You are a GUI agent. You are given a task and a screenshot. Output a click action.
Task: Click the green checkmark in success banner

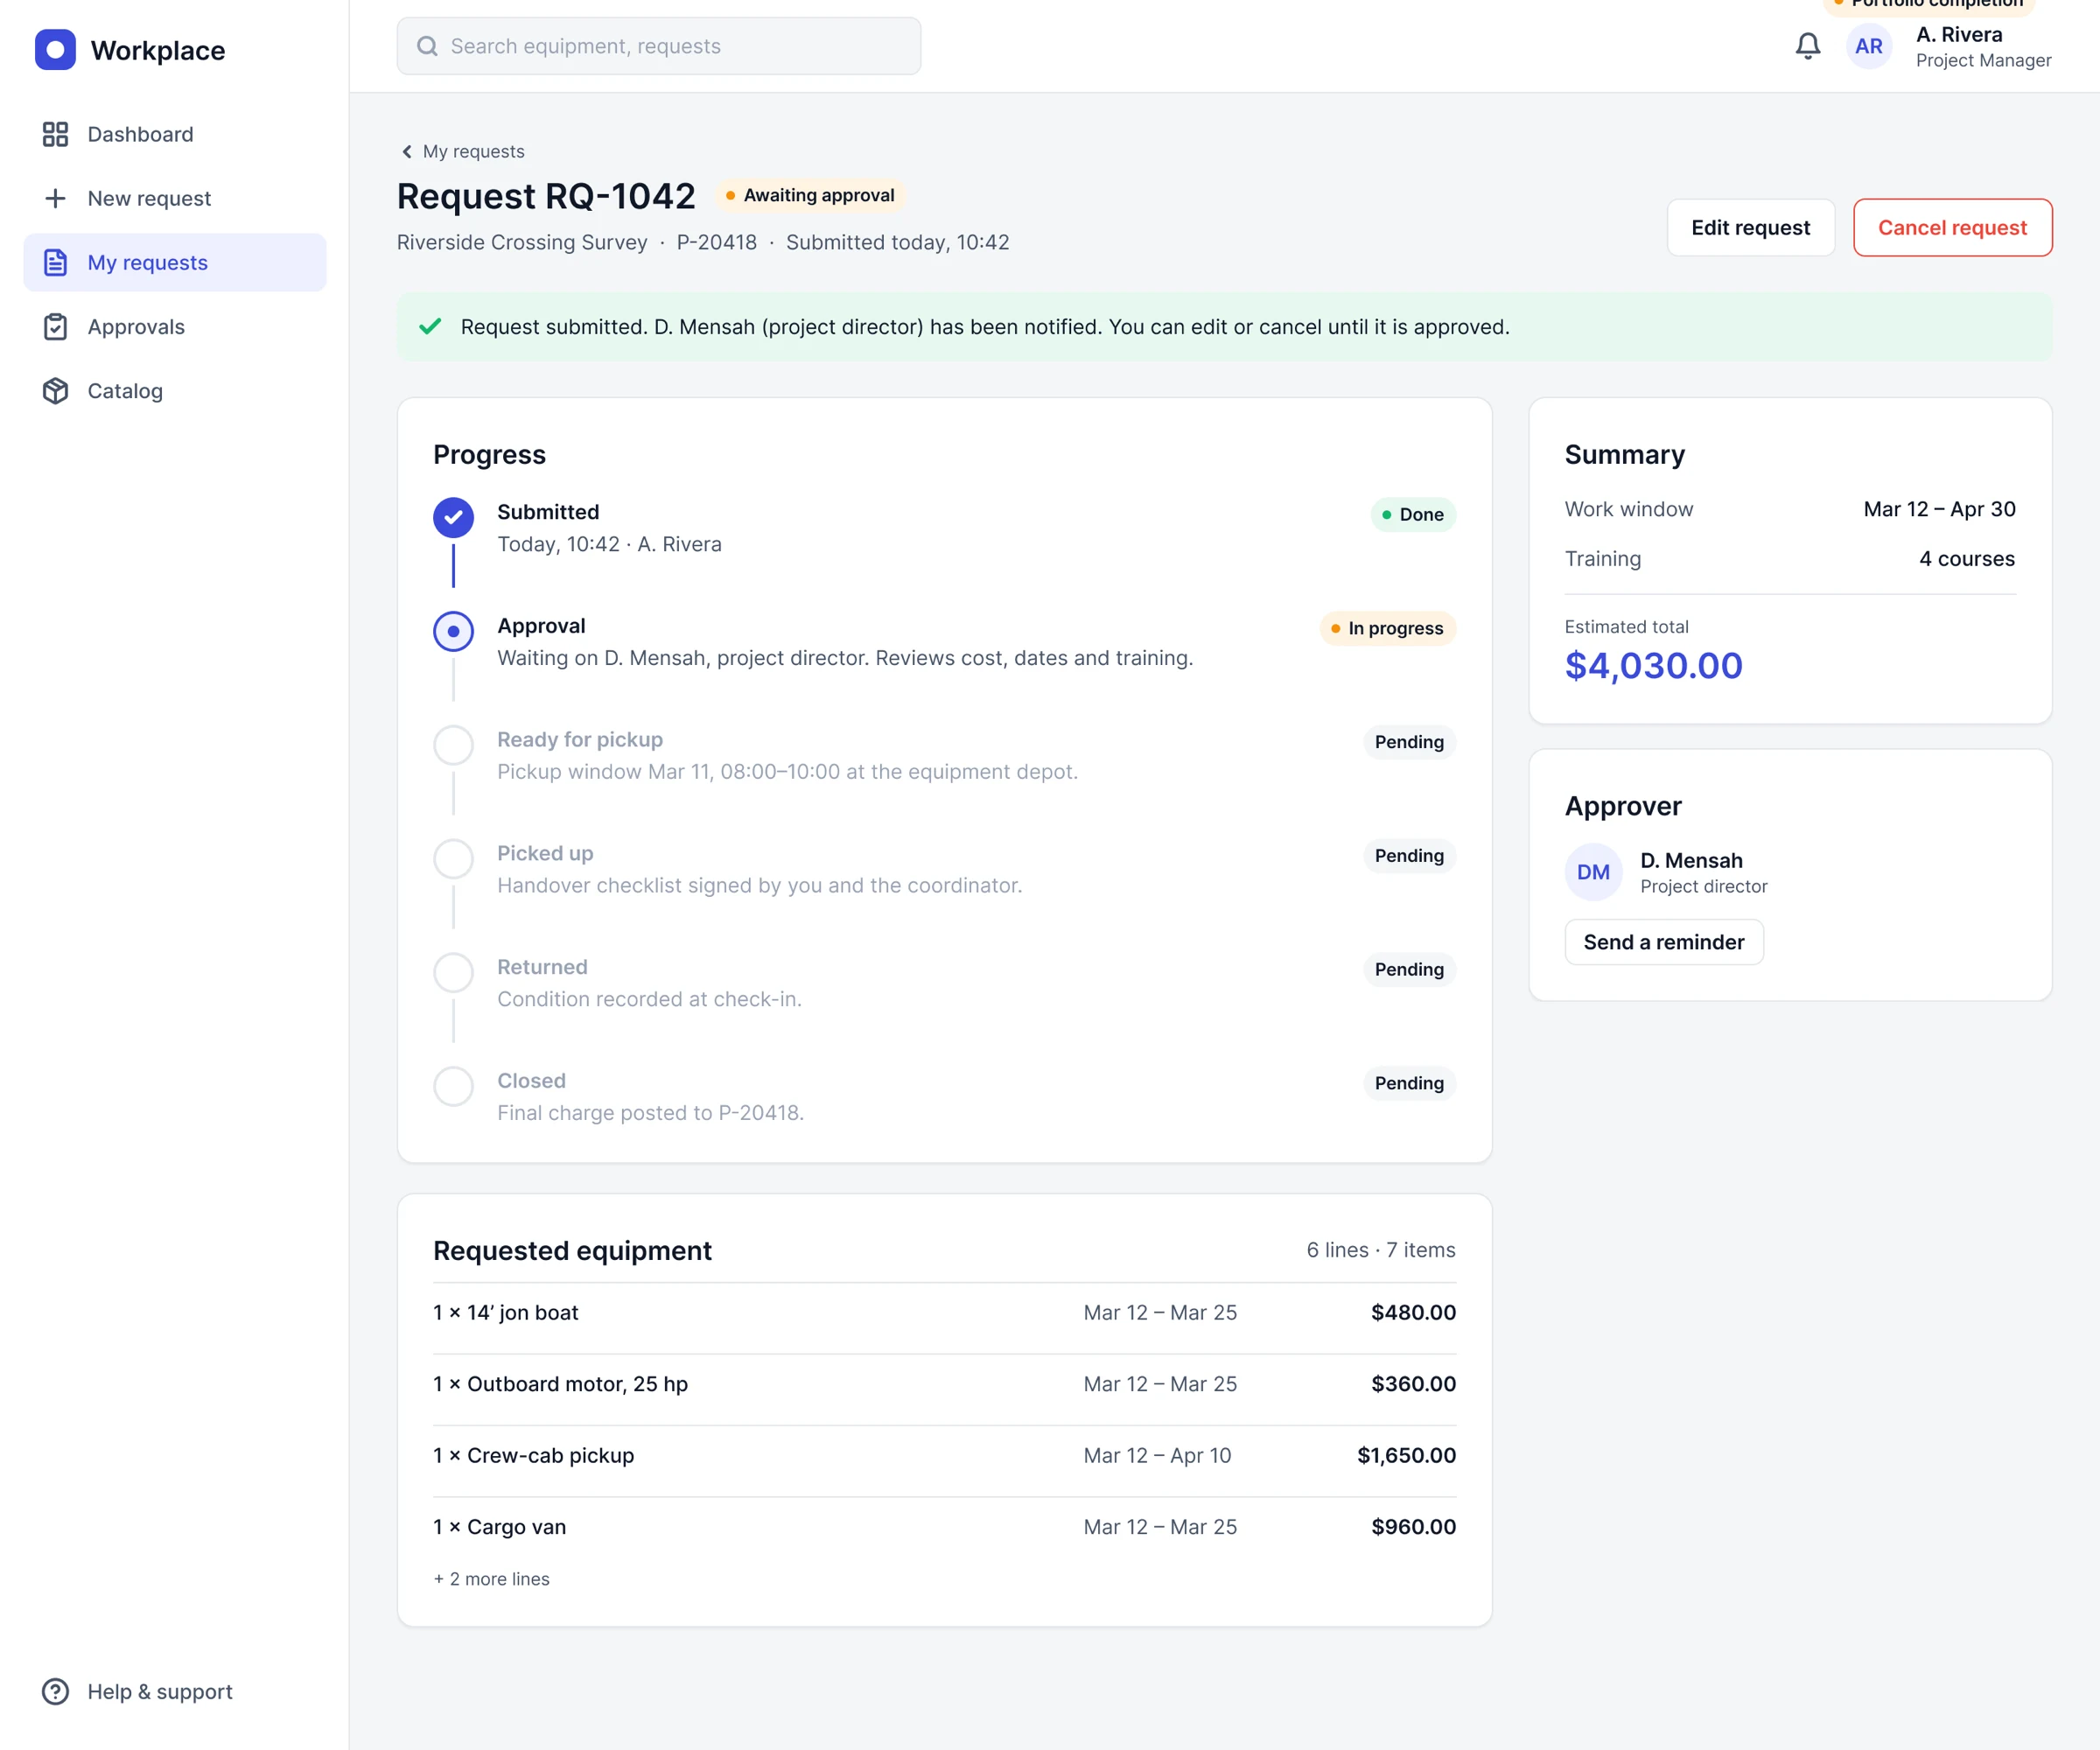430,327
